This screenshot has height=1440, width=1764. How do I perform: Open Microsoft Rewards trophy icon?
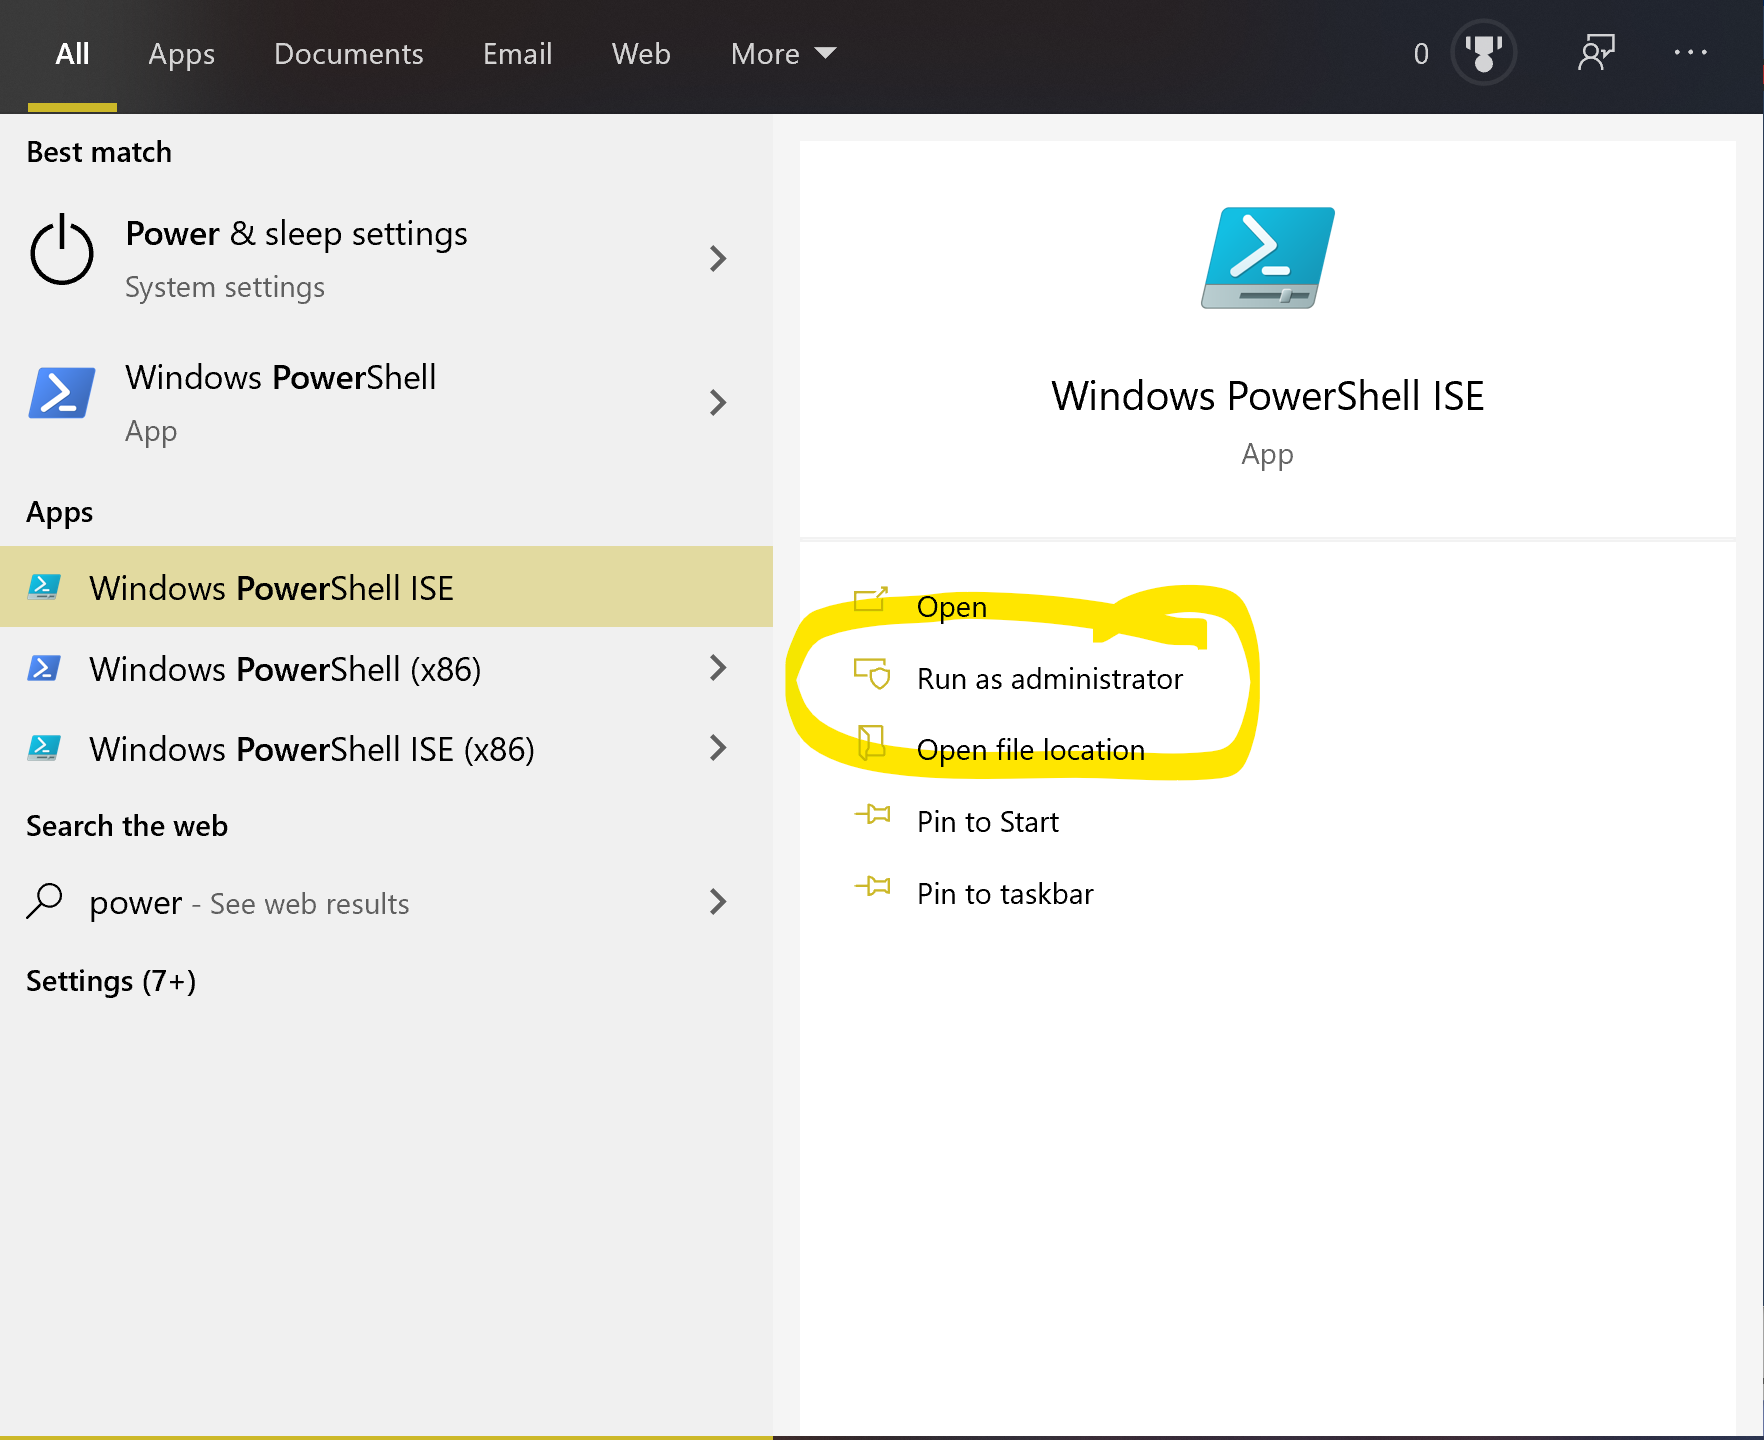(x=1484, y=53)
